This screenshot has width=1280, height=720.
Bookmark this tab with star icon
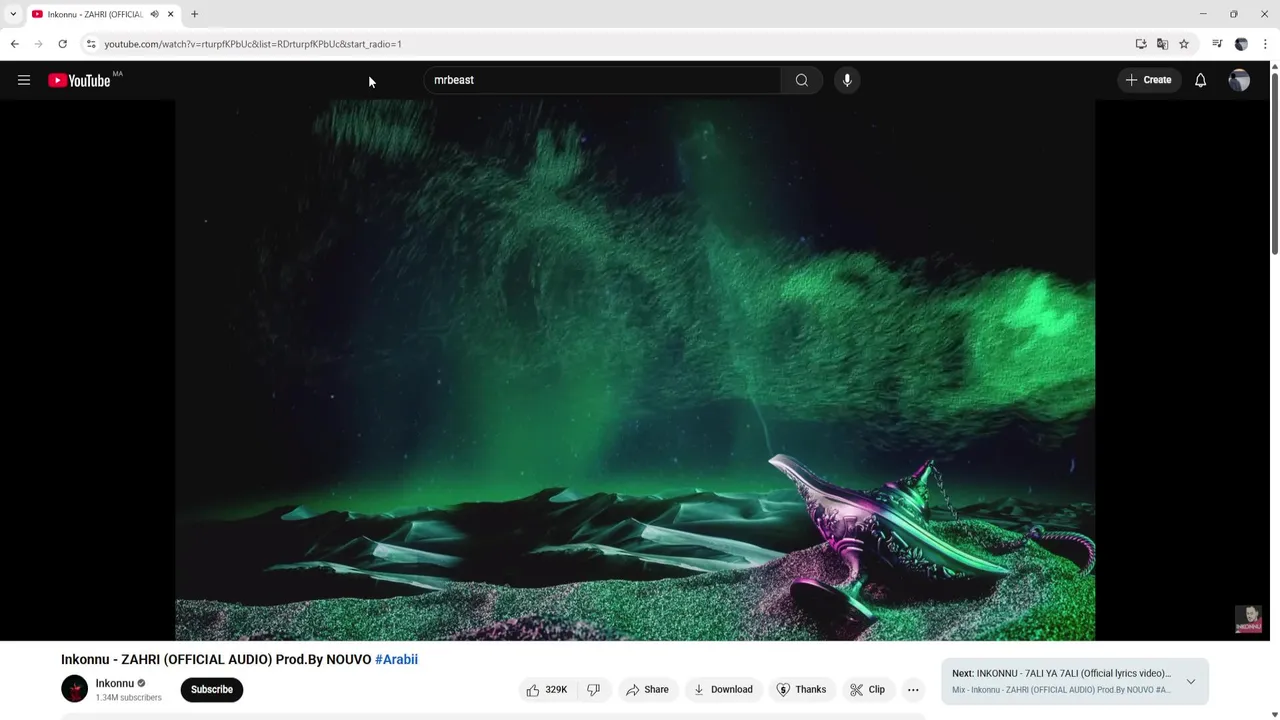pos(1184,44)
